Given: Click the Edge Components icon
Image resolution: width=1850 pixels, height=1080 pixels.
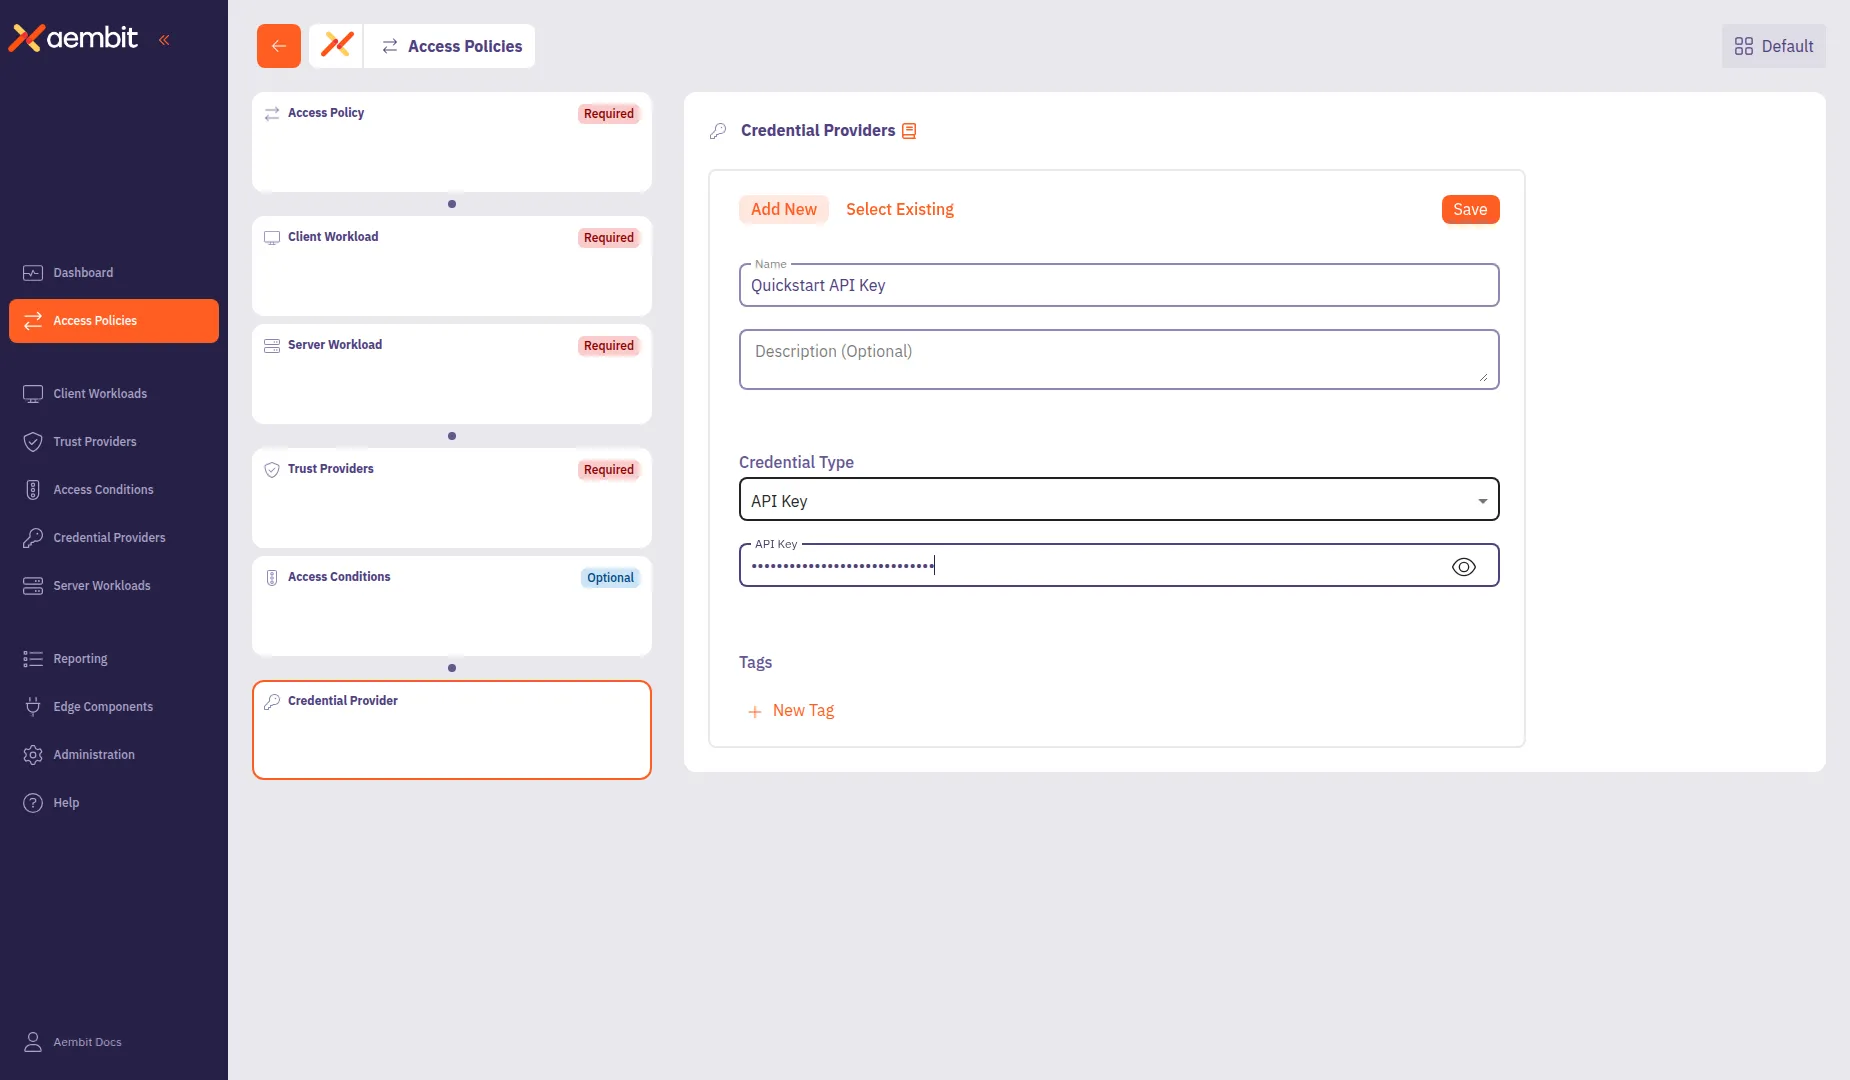Looking at the screenshot, I should (x=32, y=706).
